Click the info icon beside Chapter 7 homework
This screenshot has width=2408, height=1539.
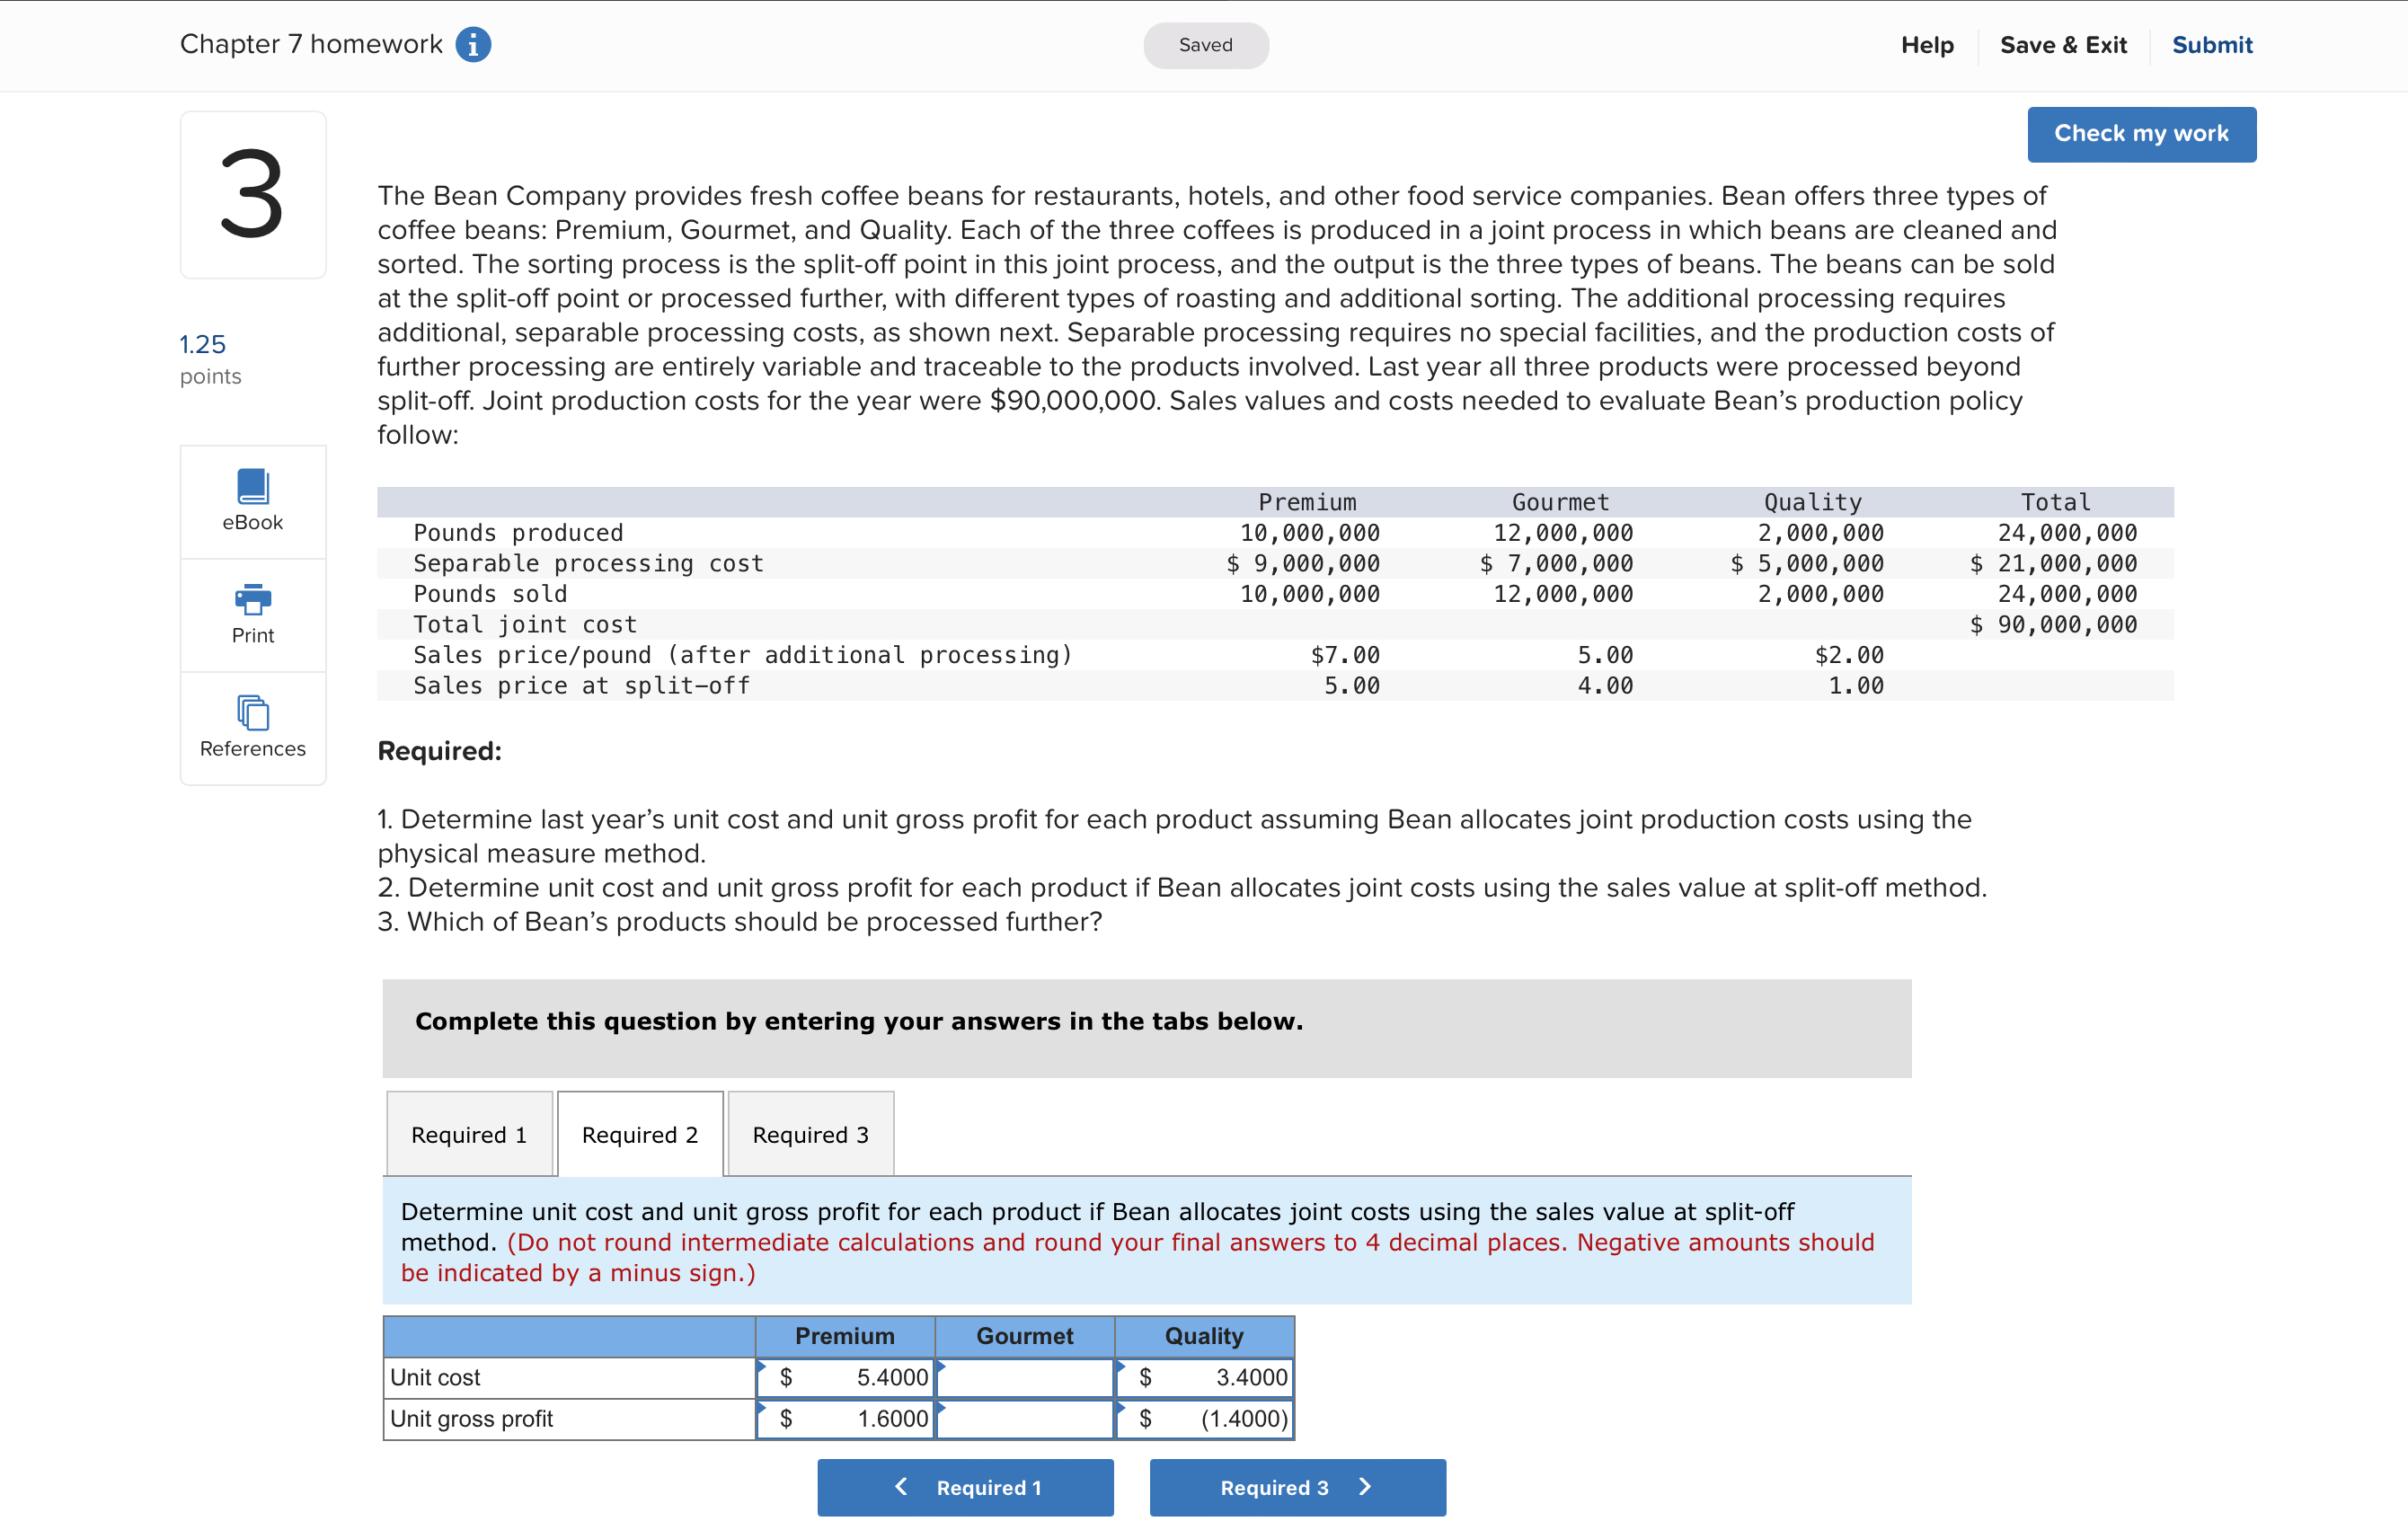tap(473, 45)
